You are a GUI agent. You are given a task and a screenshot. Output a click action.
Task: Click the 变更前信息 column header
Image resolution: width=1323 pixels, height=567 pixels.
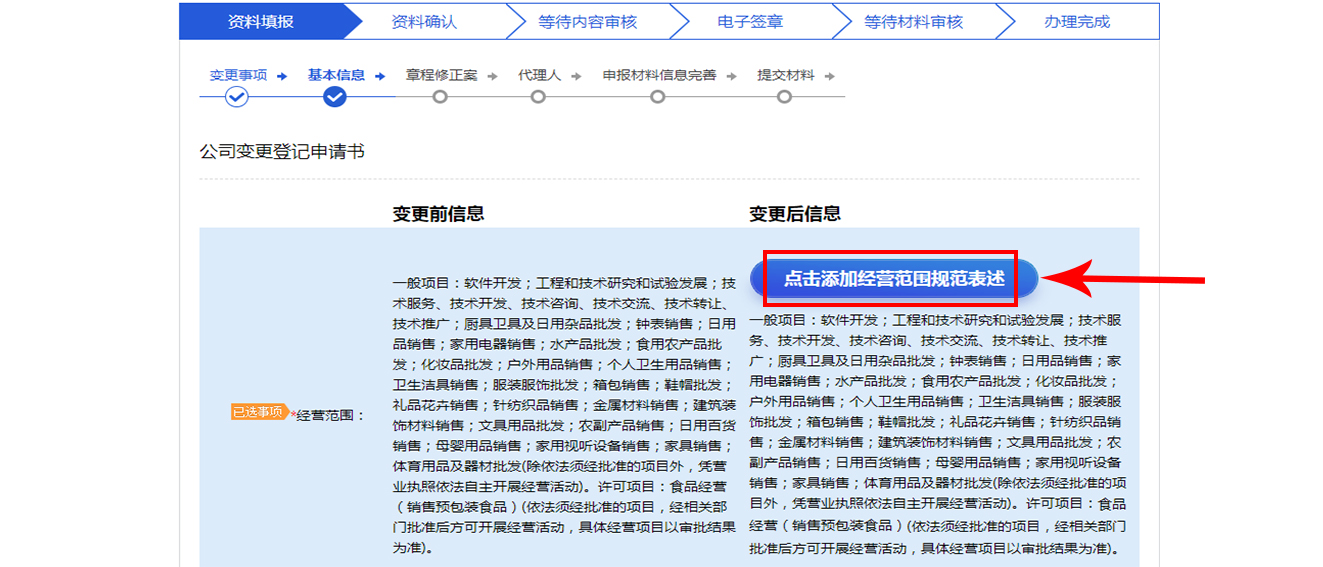point(438,213)
